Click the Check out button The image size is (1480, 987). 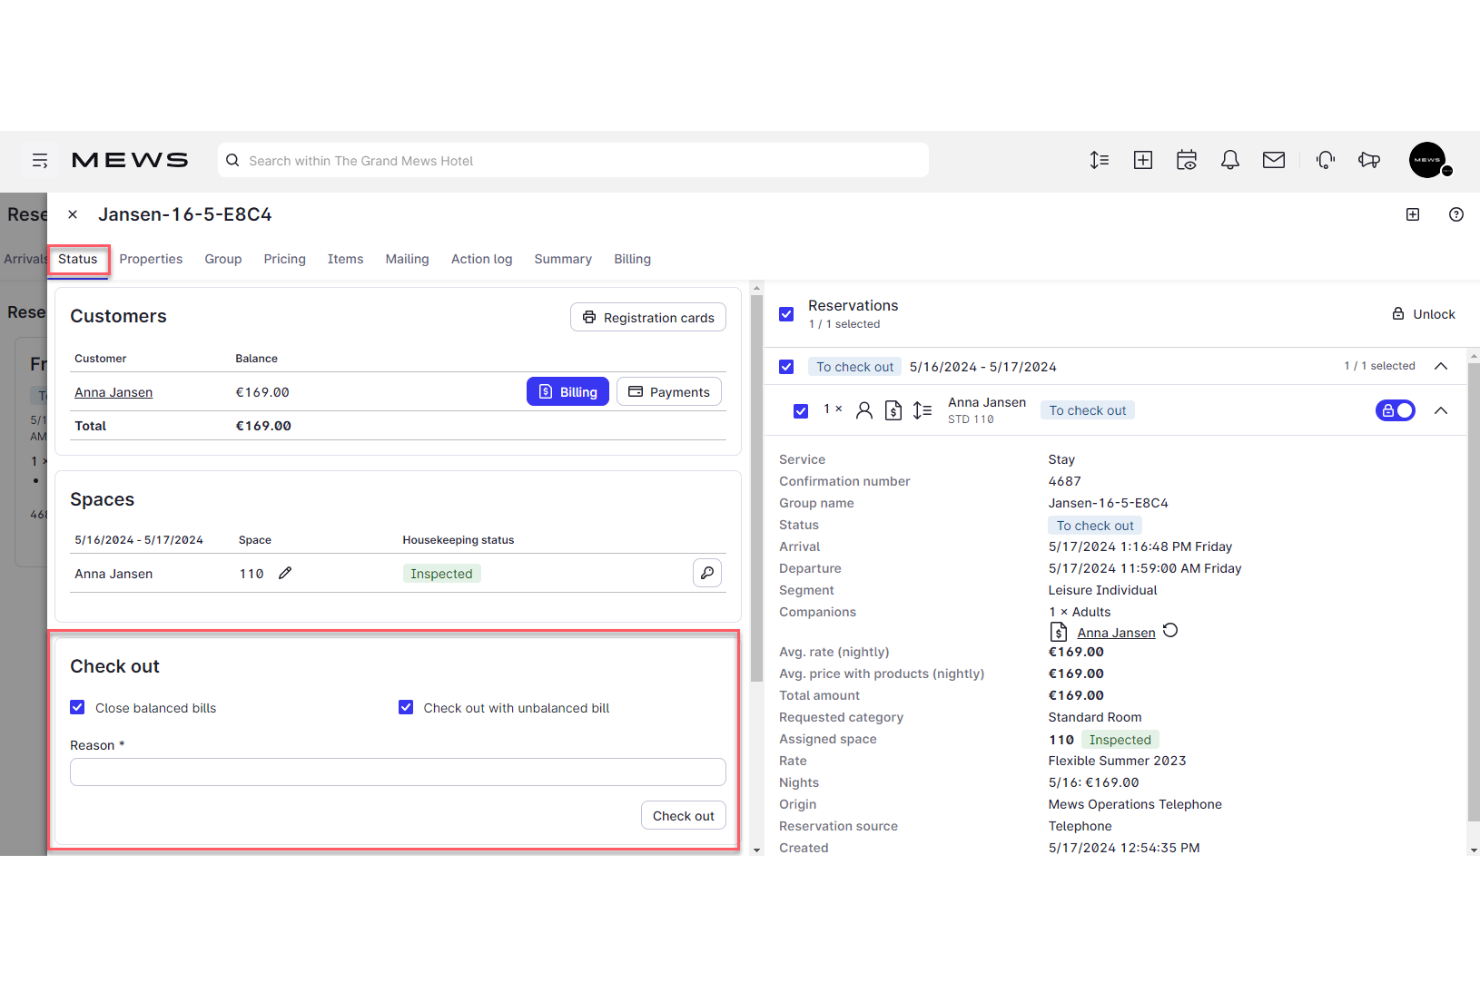[683, 816]
